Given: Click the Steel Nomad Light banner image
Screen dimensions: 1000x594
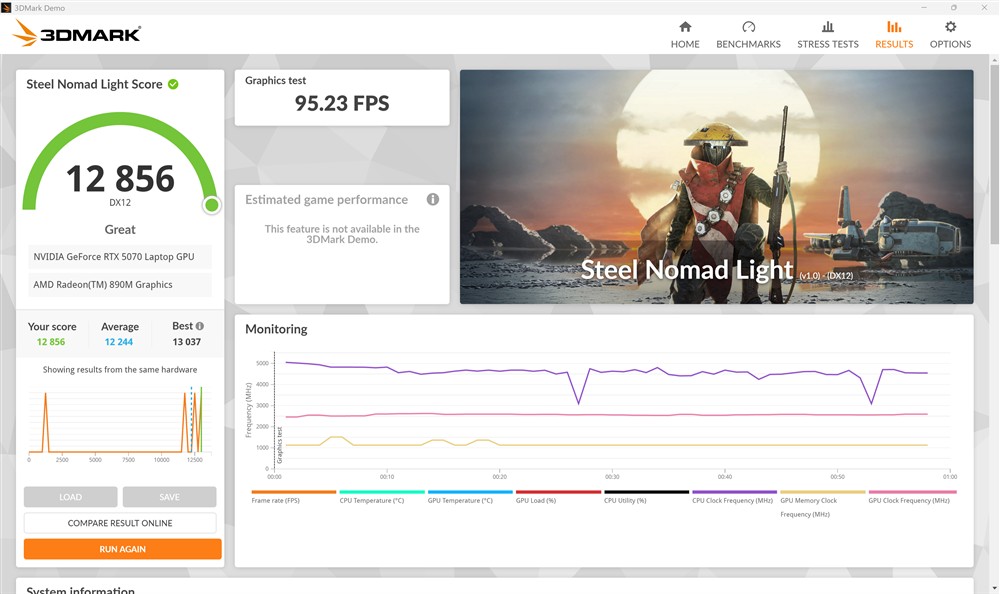Looking at the screenshot, I should (x=716, y=186).
